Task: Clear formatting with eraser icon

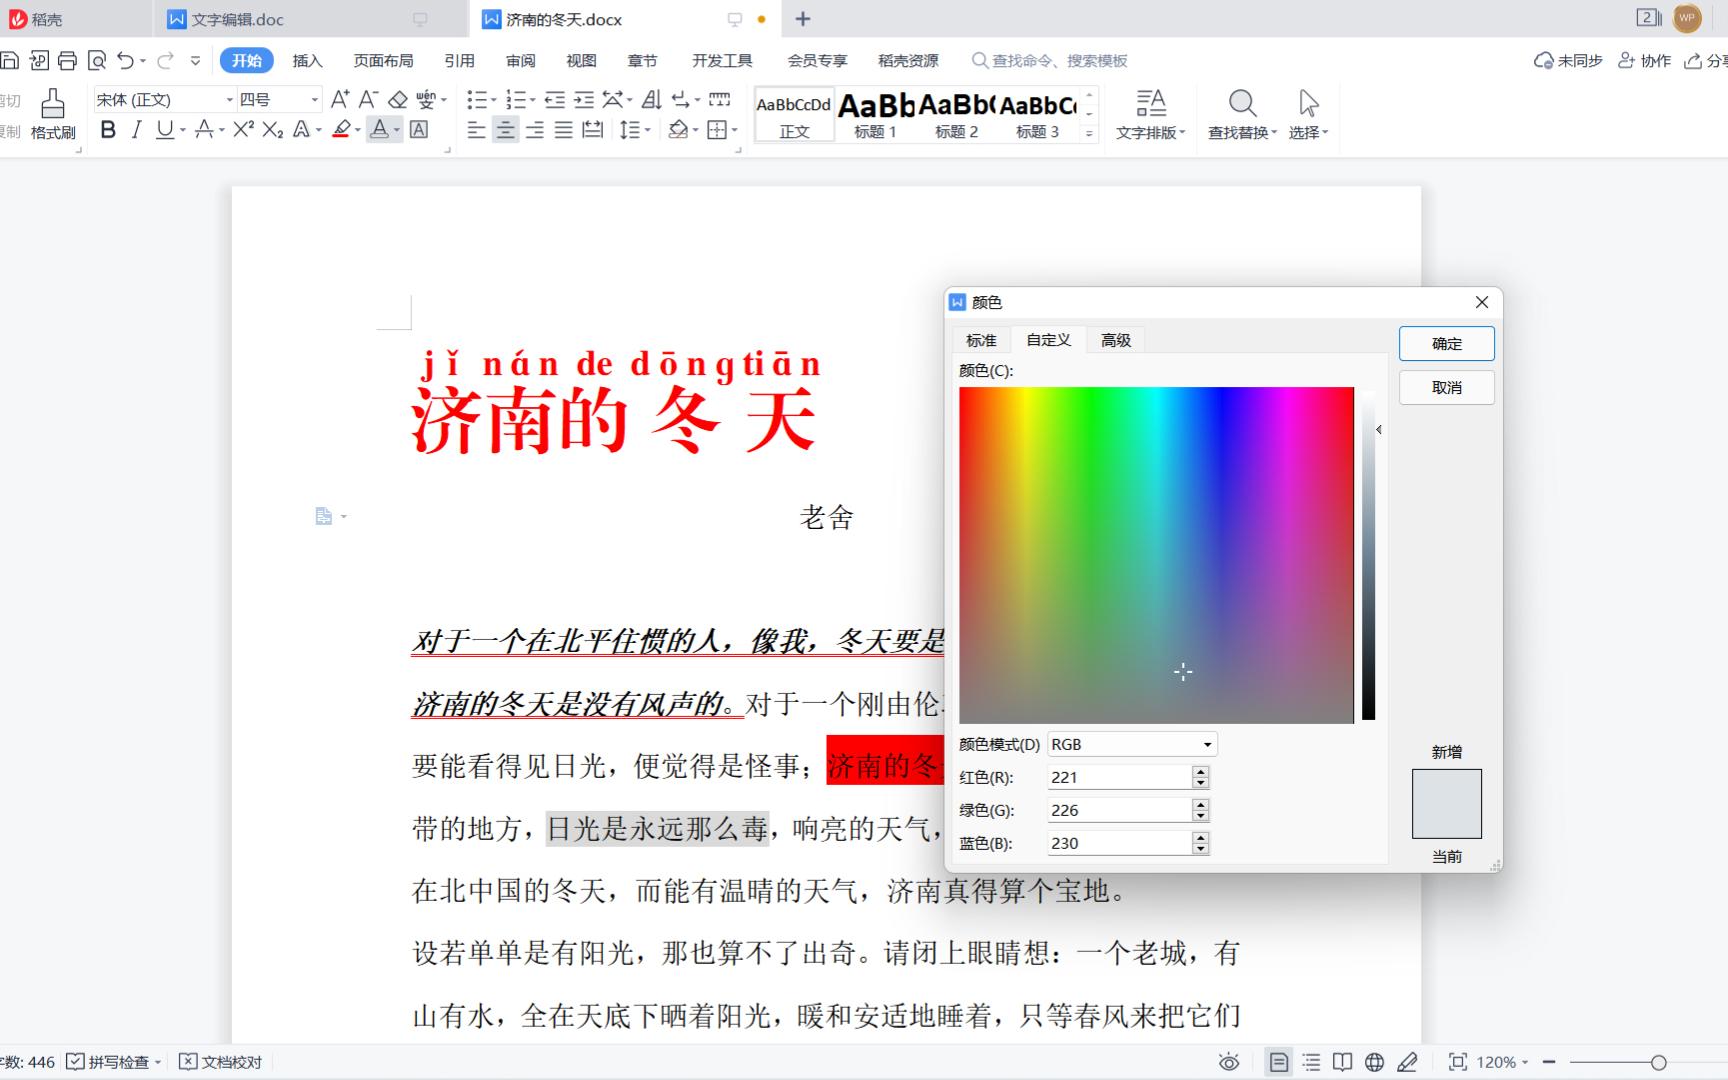Action: 397,99
